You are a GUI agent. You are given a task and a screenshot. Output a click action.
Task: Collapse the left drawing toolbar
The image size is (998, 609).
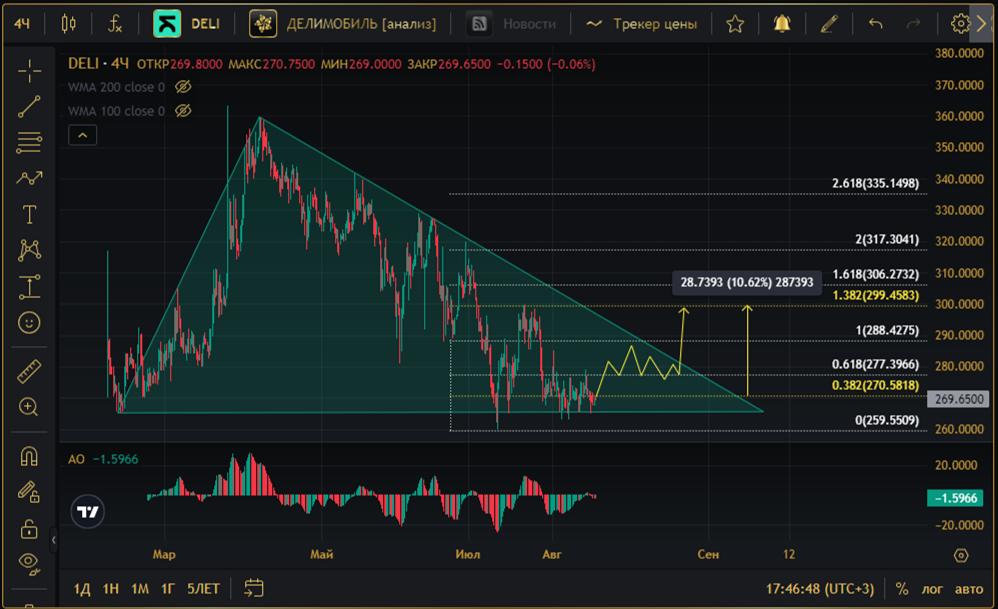coord(53,540)
